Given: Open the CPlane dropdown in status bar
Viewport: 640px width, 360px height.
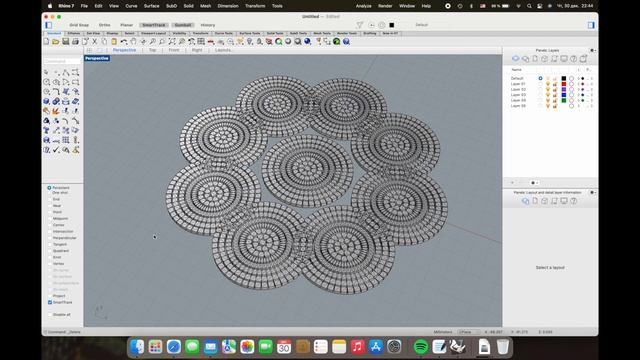Looking at the screenshot, I should pos(469,332).
